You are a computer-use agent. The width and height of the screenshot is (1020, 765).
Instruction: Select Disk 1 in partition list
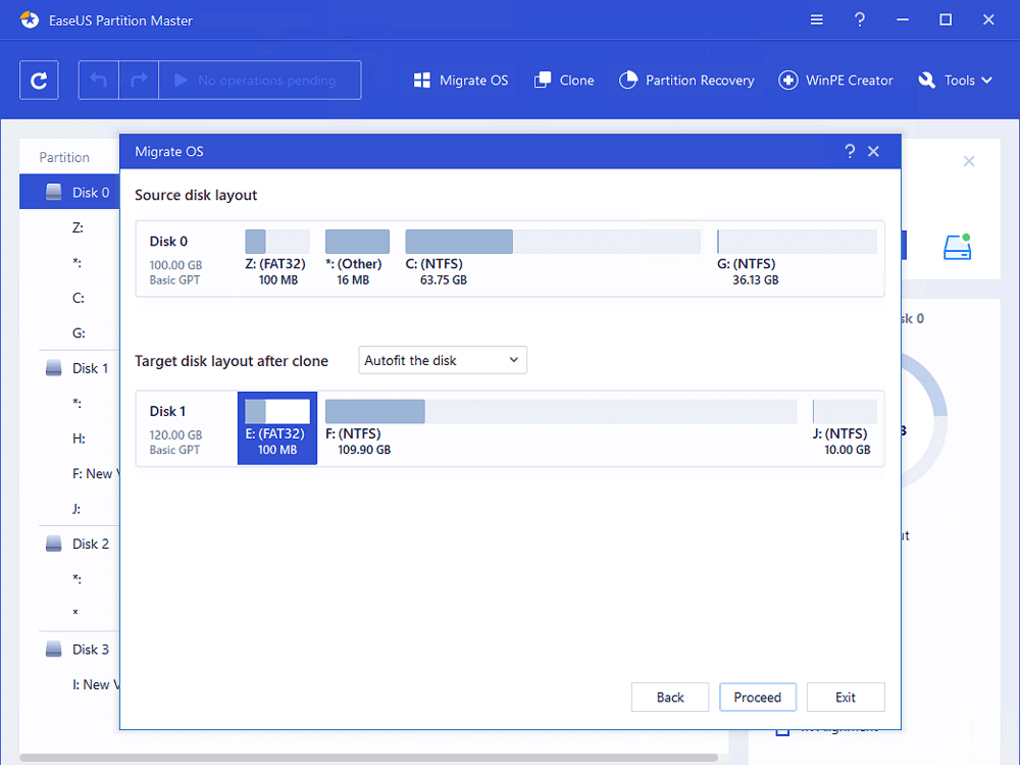coord(79,368)
